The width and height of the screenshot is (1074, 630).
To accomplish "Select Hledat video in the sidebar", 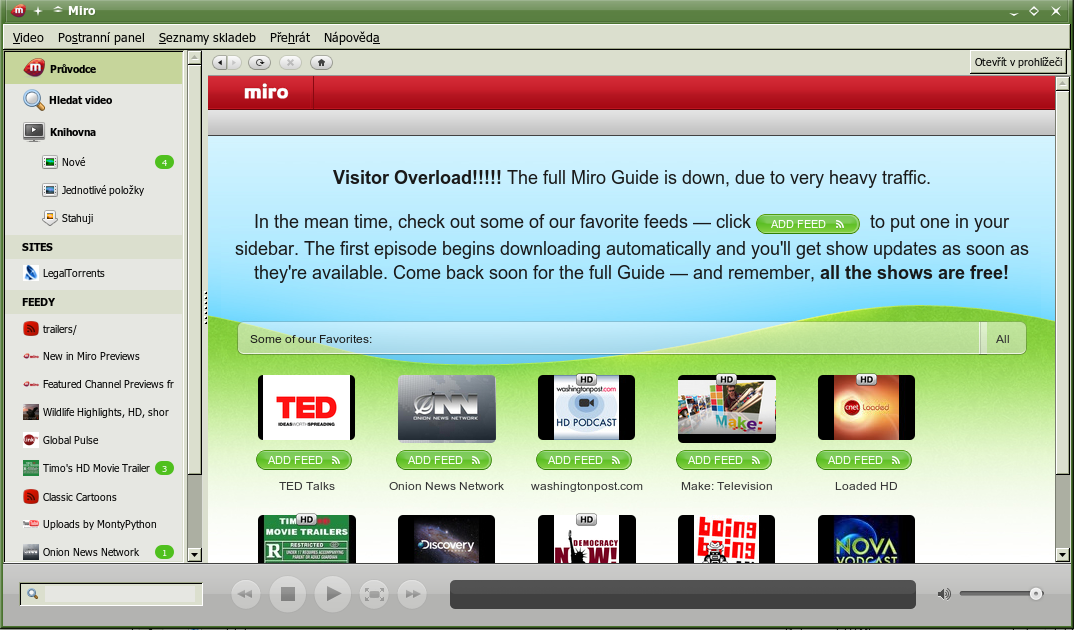I will coord(94,100).
